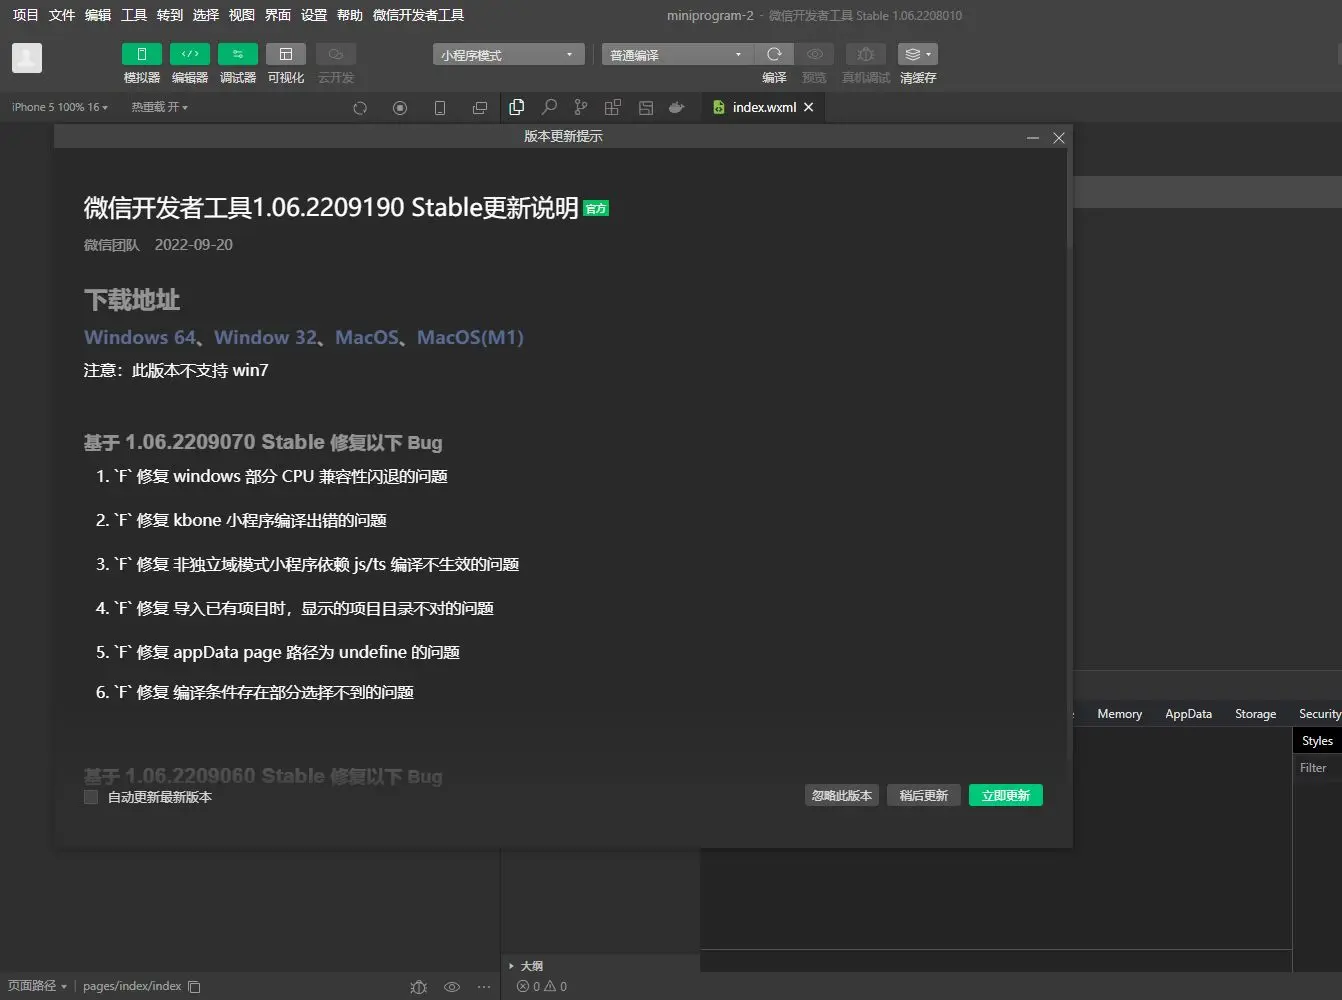The image size is (1342, 1000).
Task: Close the index.wxml tab
Action: [809, 107]
